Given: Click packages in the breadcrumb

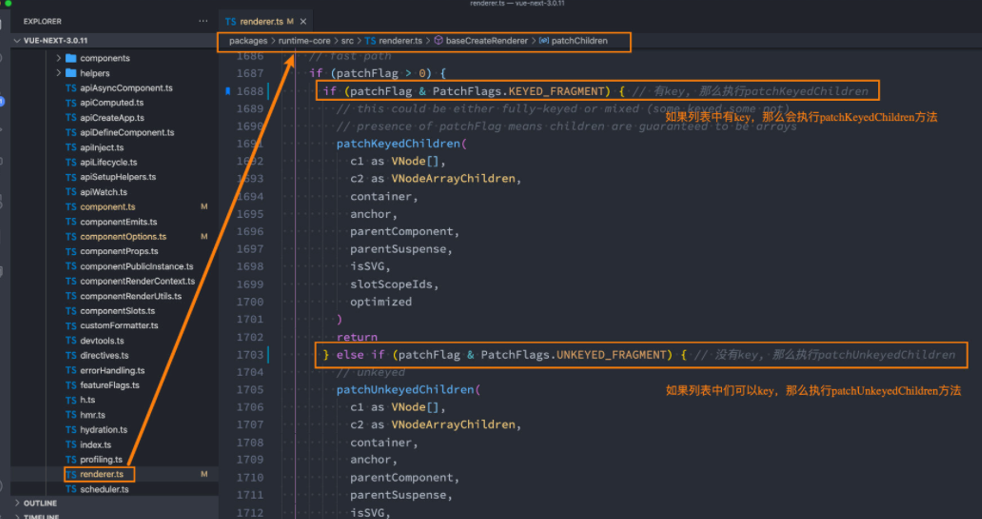Looking at the screenshot, I should [248, 41].
